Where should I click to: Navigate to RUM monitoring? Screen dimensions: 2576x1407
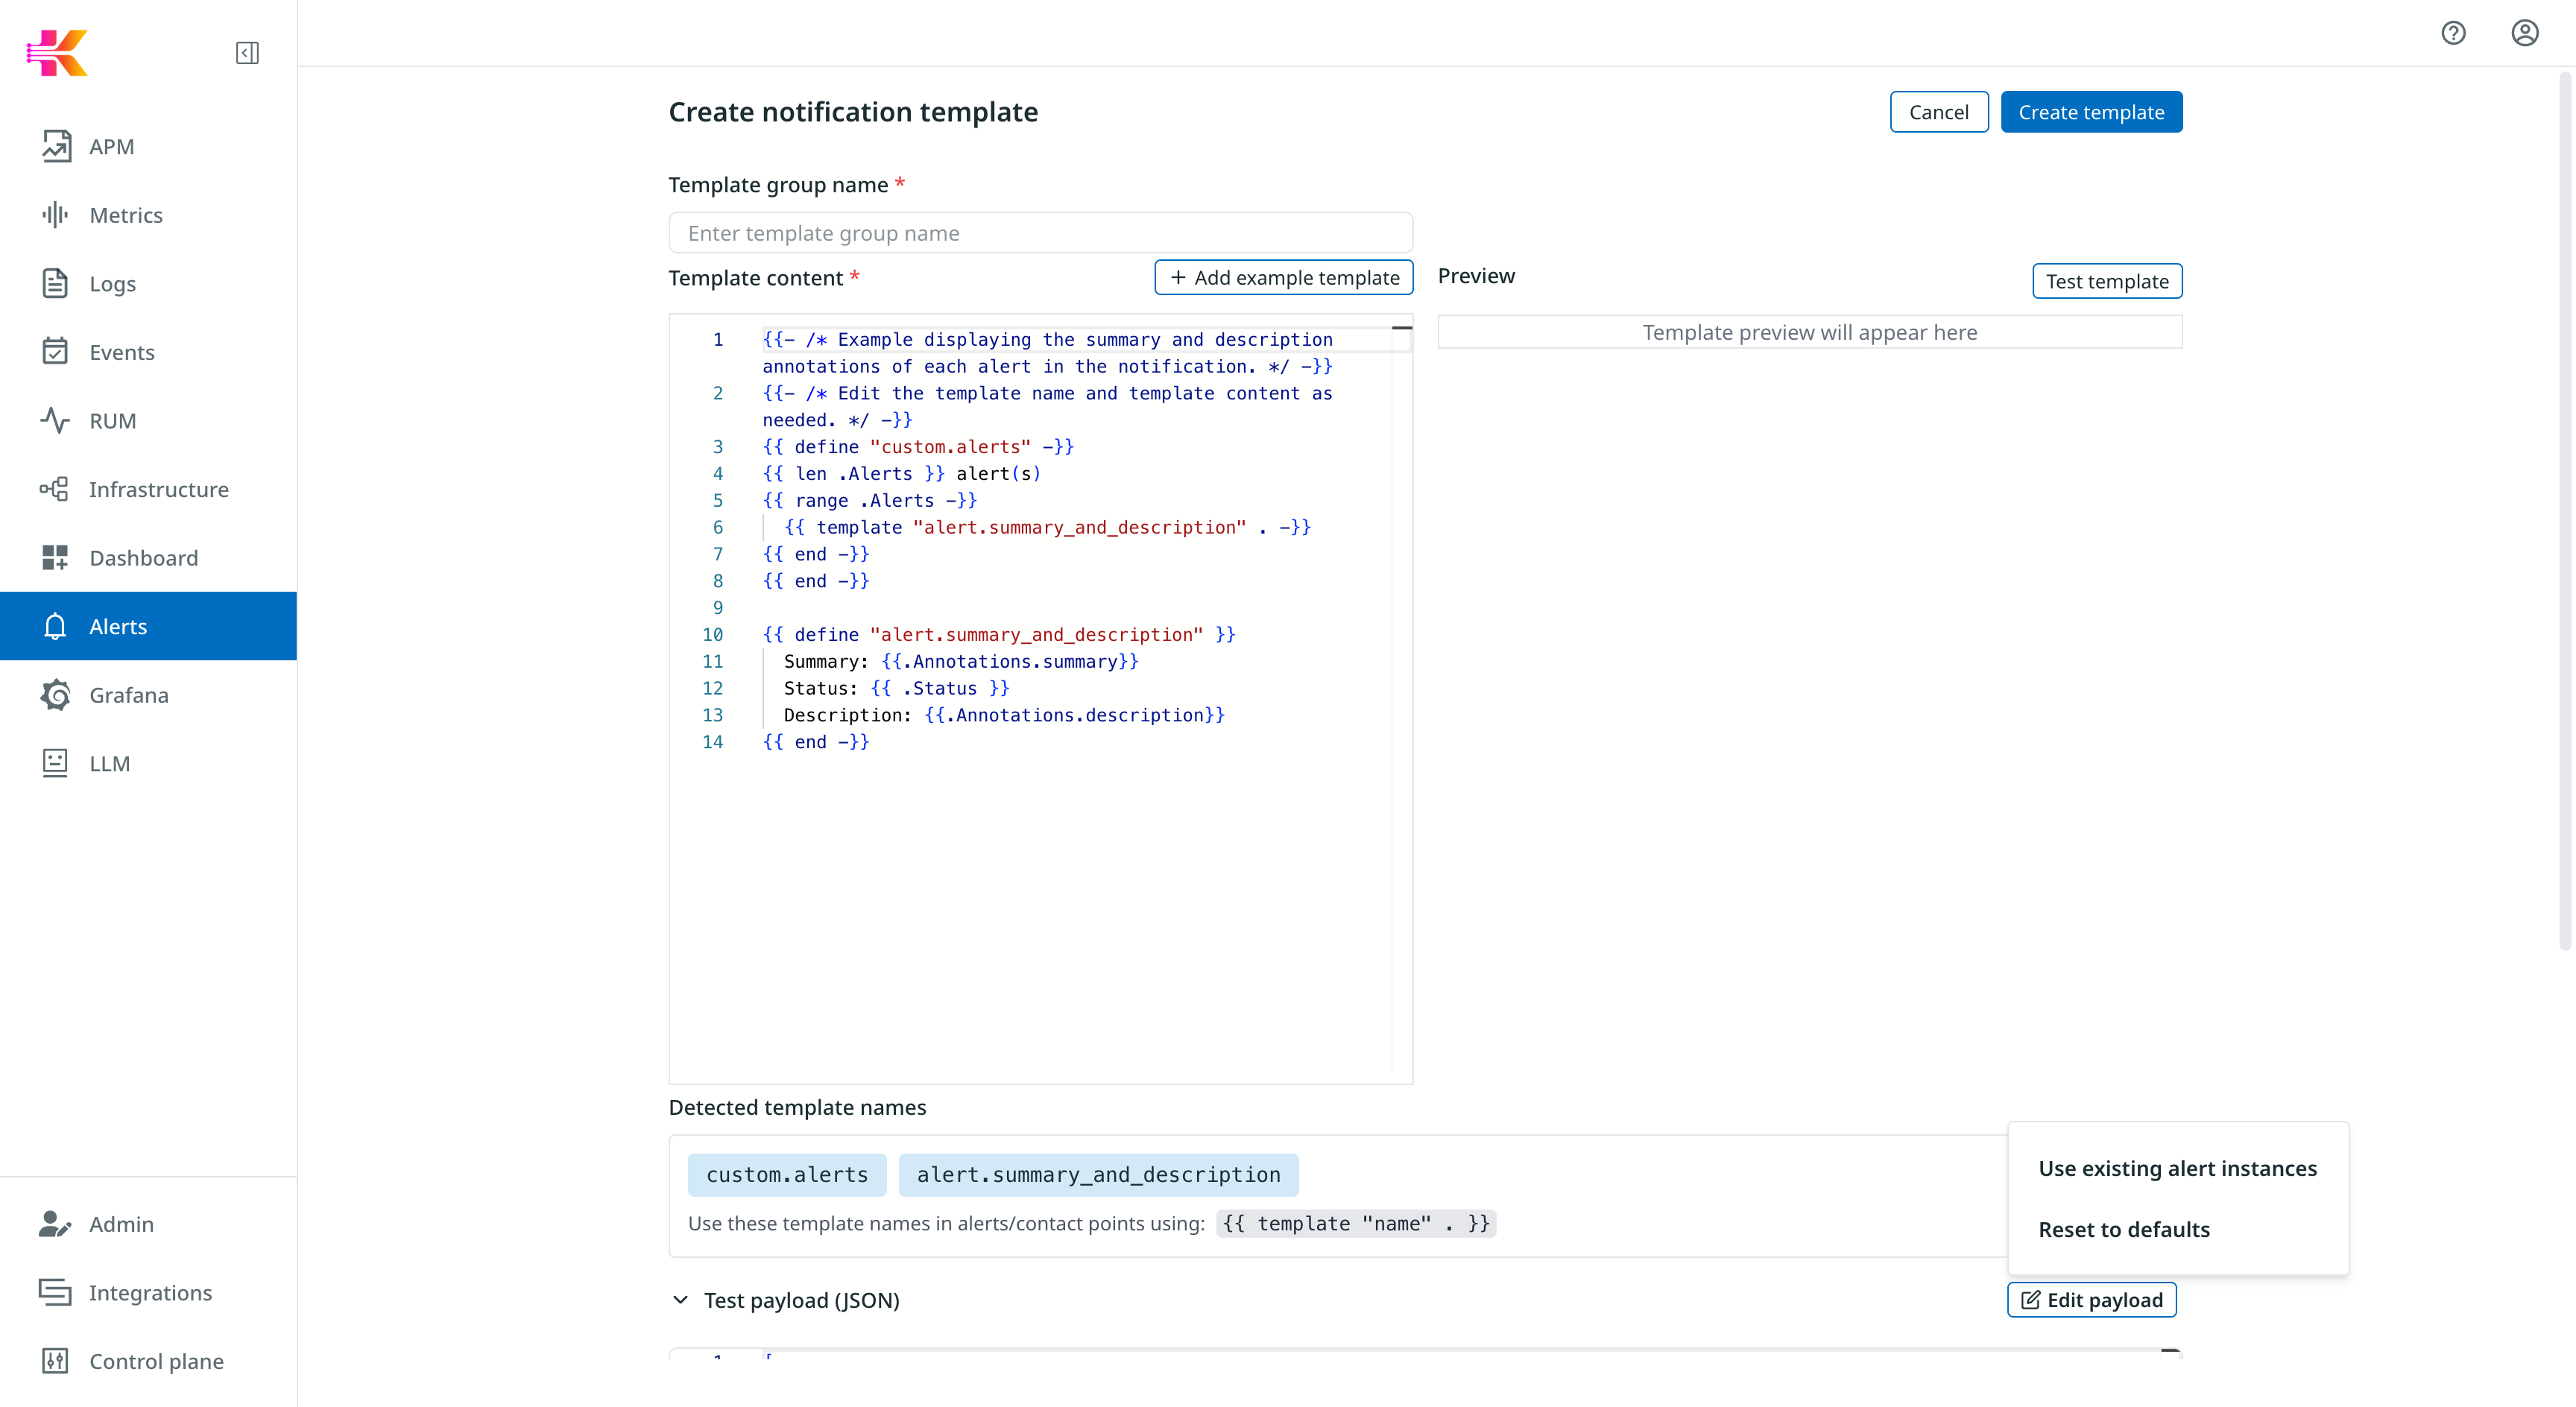(x=112, y=420)
